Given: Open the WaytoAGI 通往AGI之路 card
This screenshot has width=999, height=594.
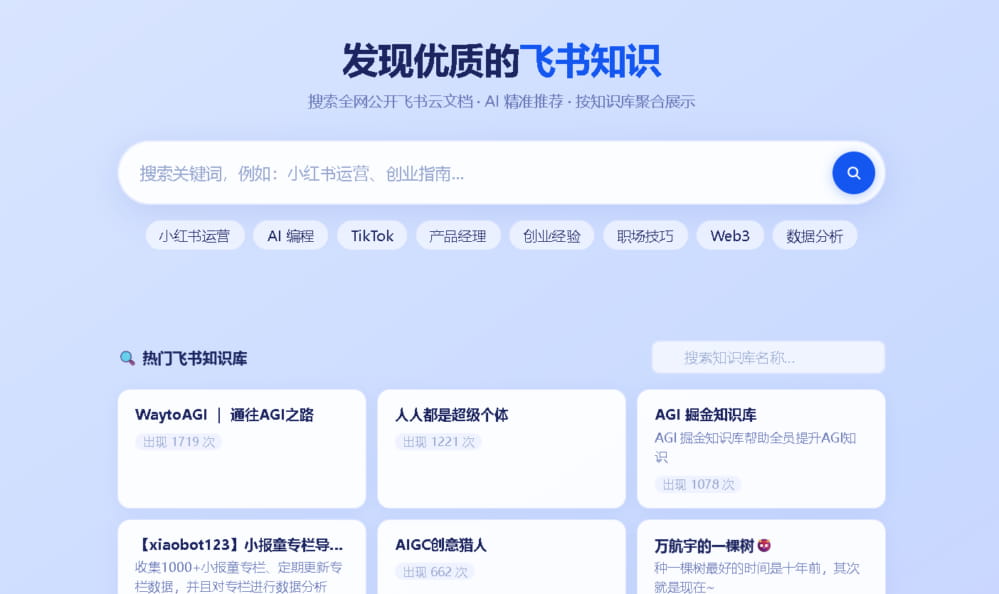Looking at the screenshot, I should [x=242, y=449].
